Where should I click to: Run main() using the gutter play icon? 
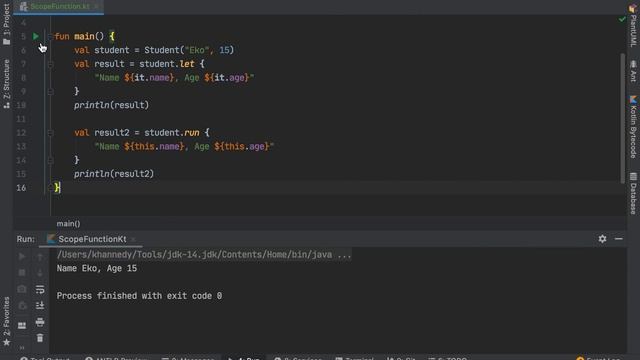(36, 36)
